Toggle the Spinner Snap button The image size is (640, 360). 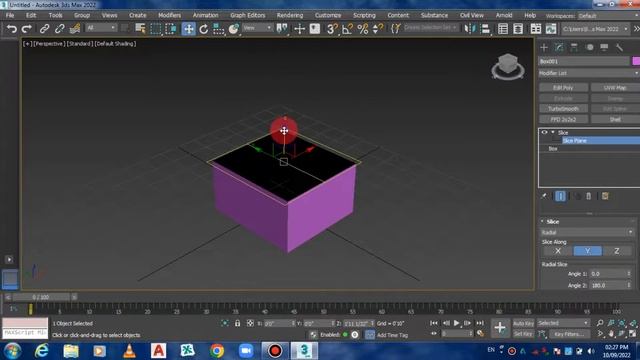[x=378, y=29]
